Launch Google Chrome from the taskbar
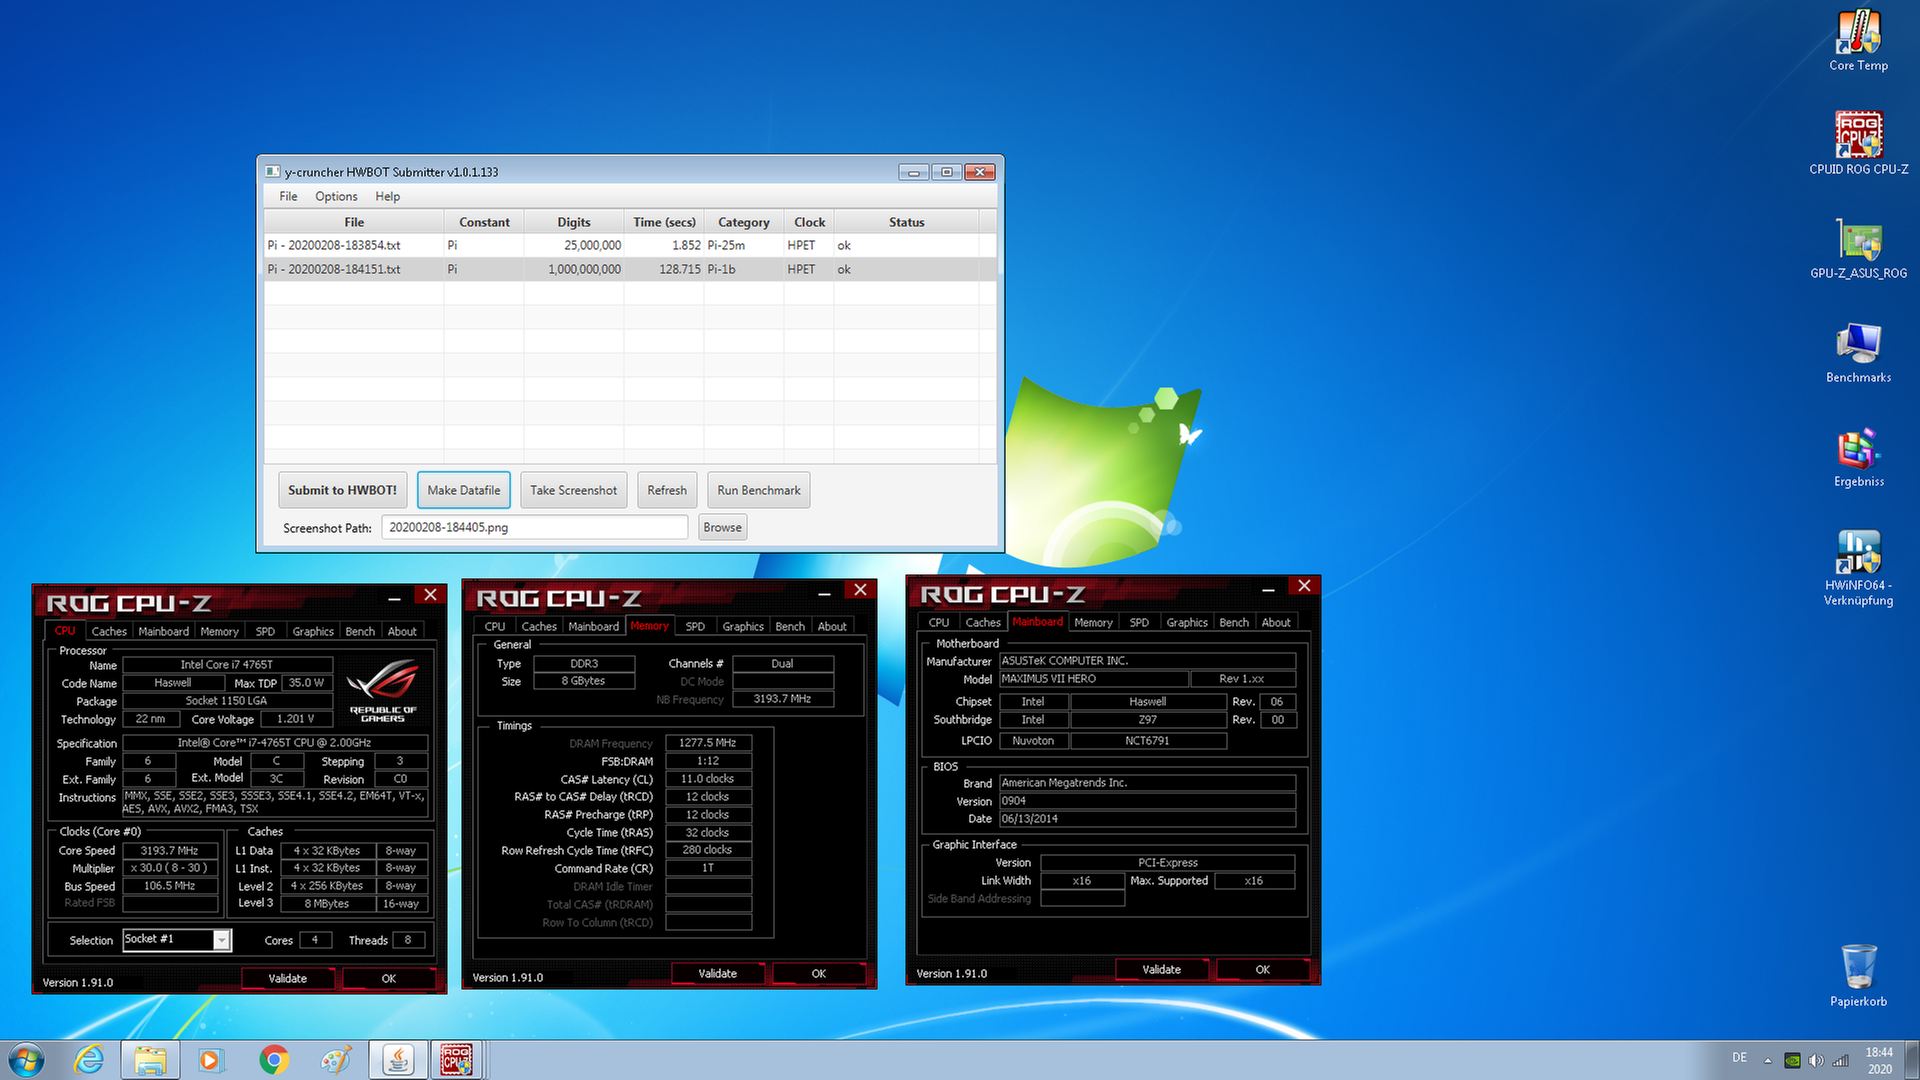 point(274,1060)
